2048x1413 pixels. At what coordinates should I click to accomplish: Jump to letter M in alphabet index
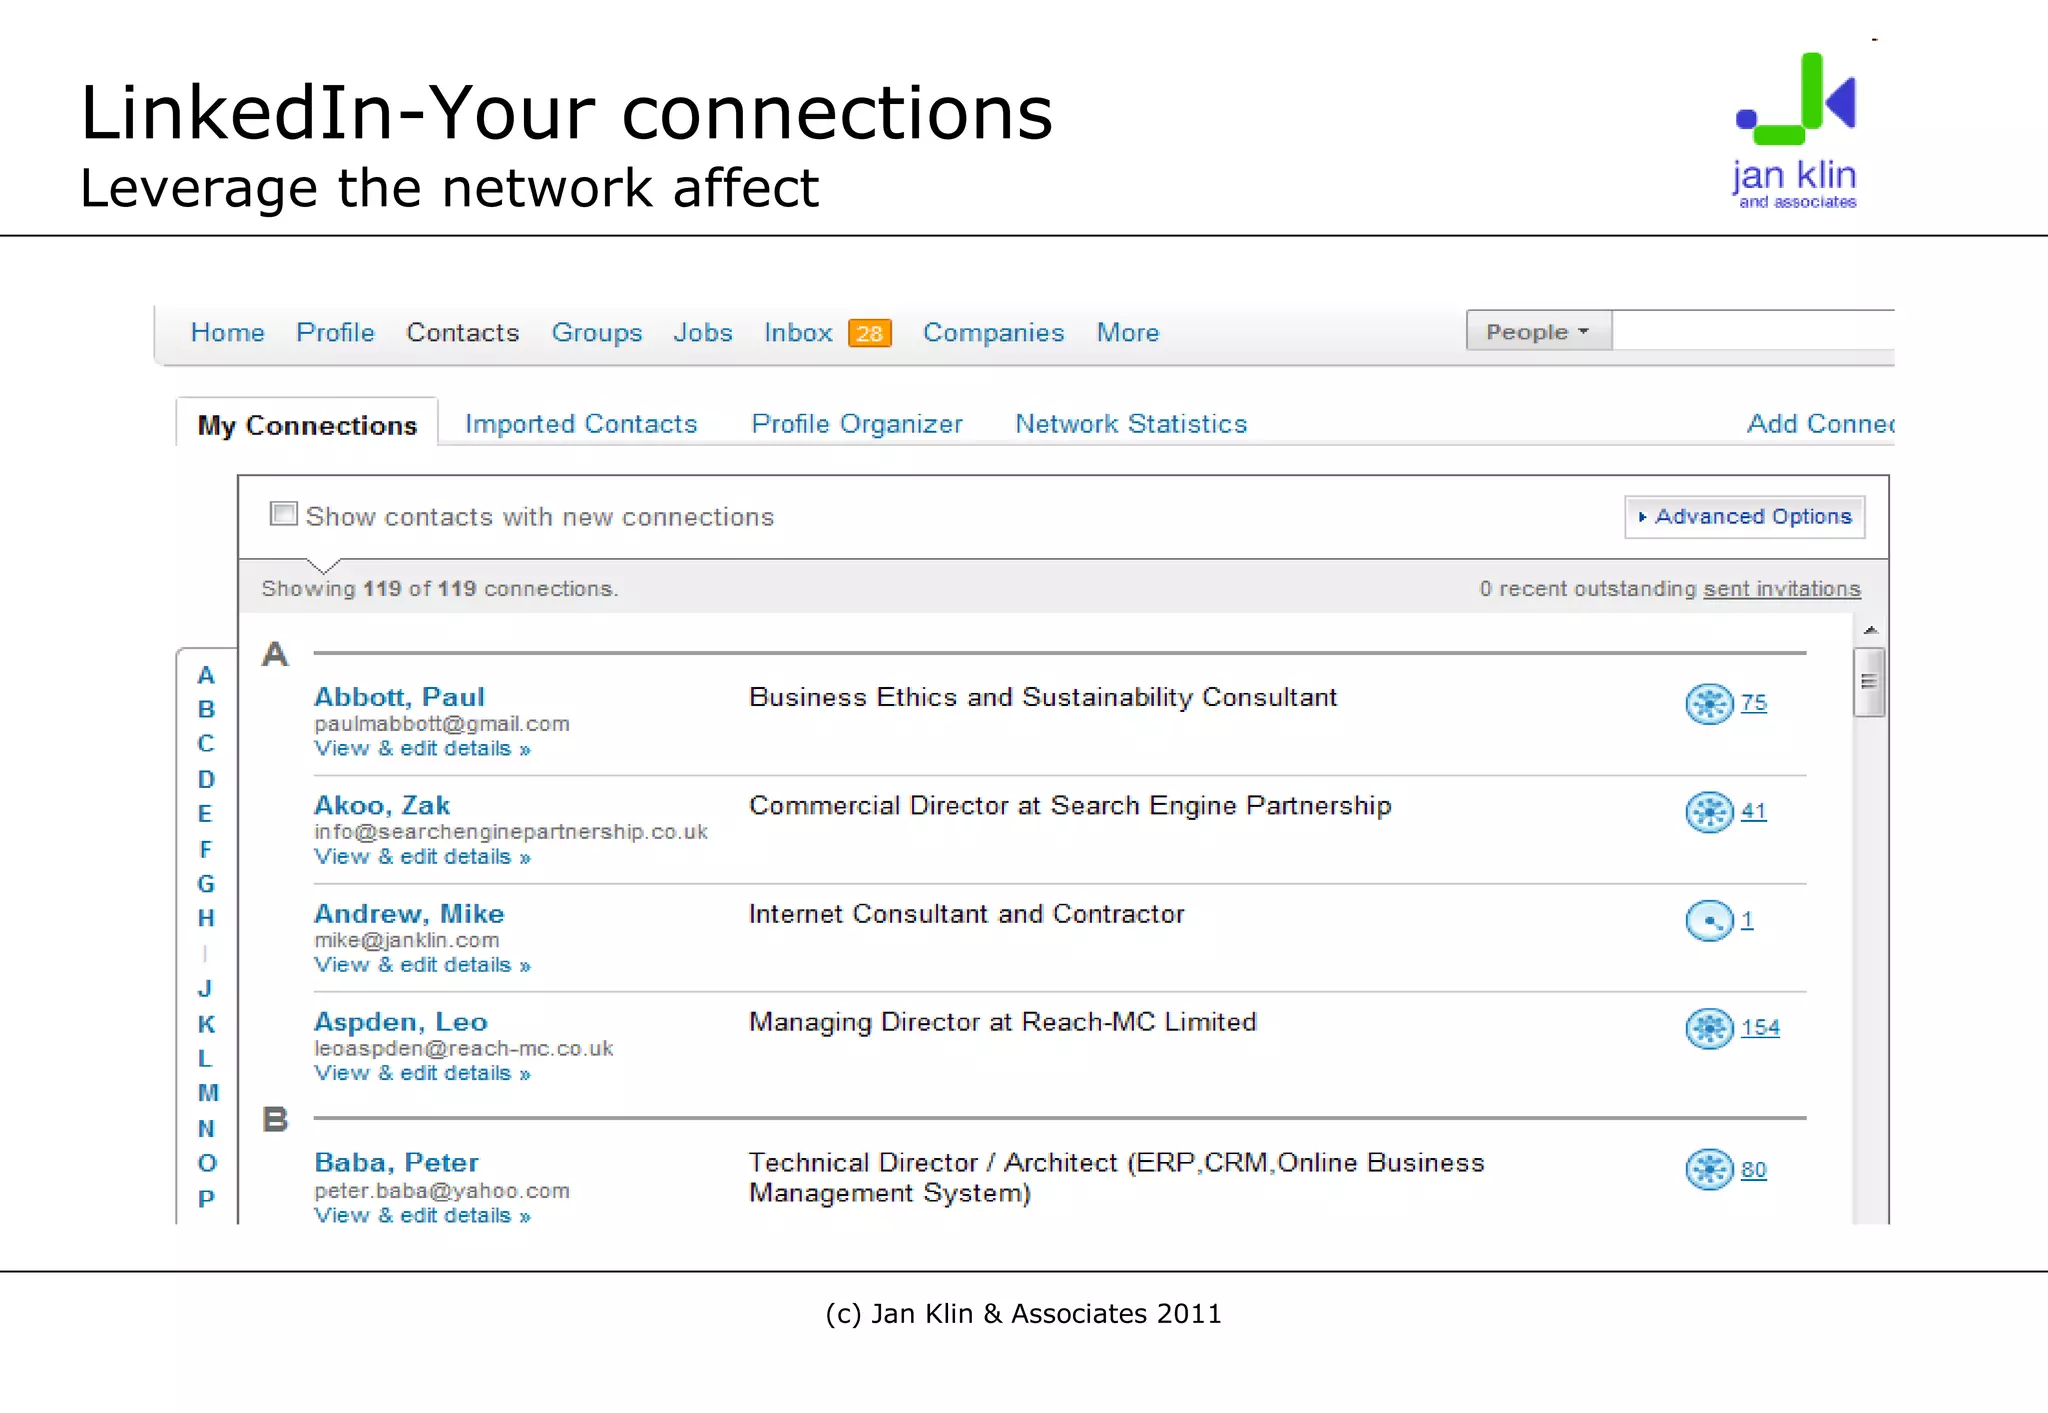point(207,1093)
